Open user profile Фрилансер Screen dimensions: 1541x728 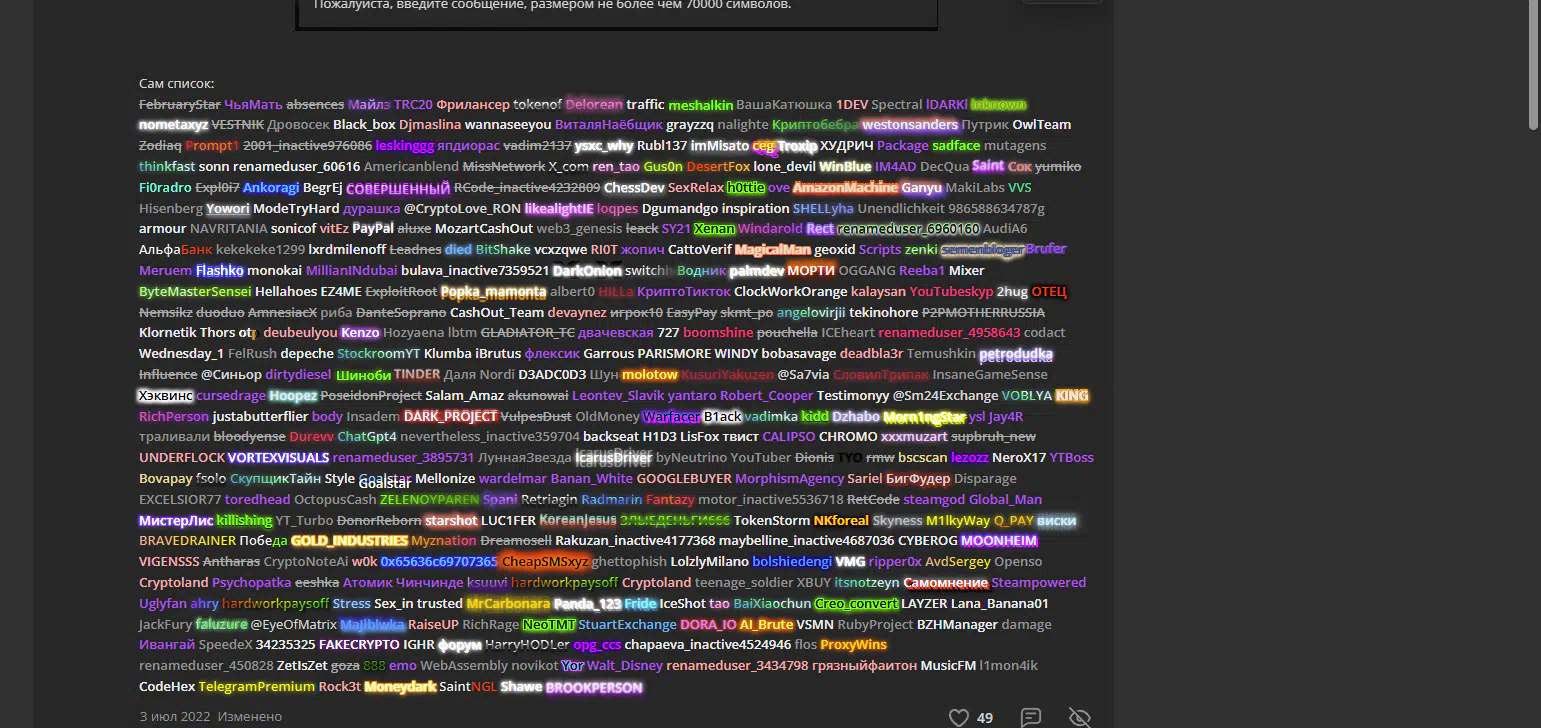point(473,104)
